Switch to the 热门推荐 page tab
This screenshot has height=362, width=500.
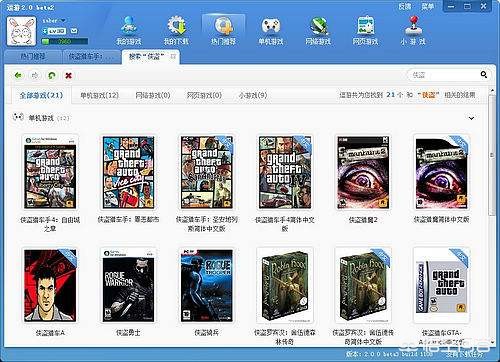click(x=33, y=57)
